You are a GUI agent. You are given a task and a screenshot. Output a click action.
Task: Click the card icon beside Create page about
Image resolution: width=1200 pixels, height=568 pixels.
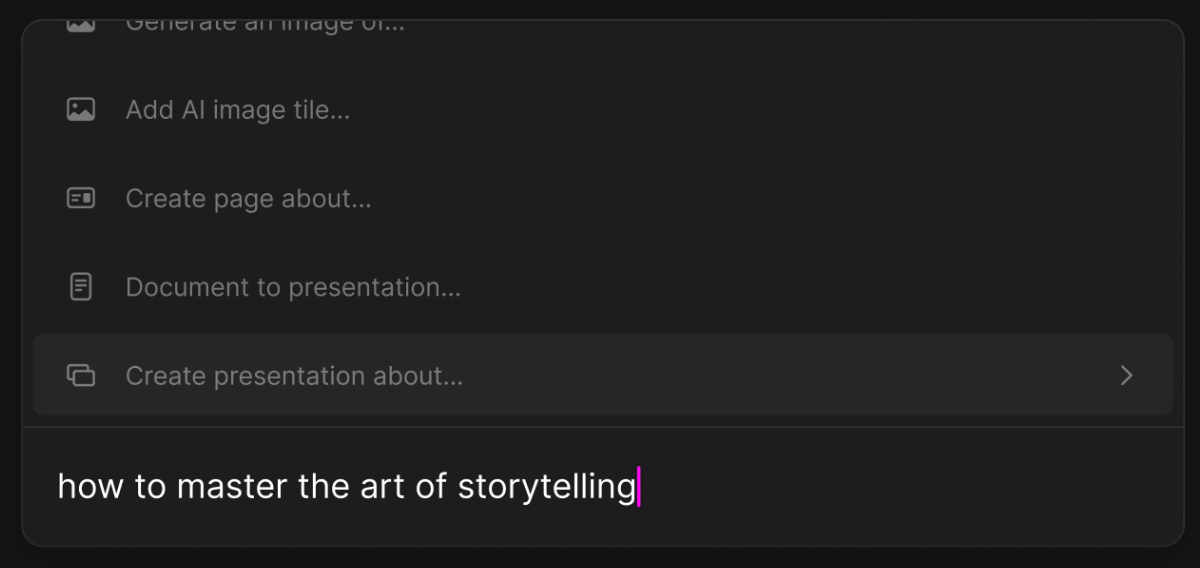point(81,198)
